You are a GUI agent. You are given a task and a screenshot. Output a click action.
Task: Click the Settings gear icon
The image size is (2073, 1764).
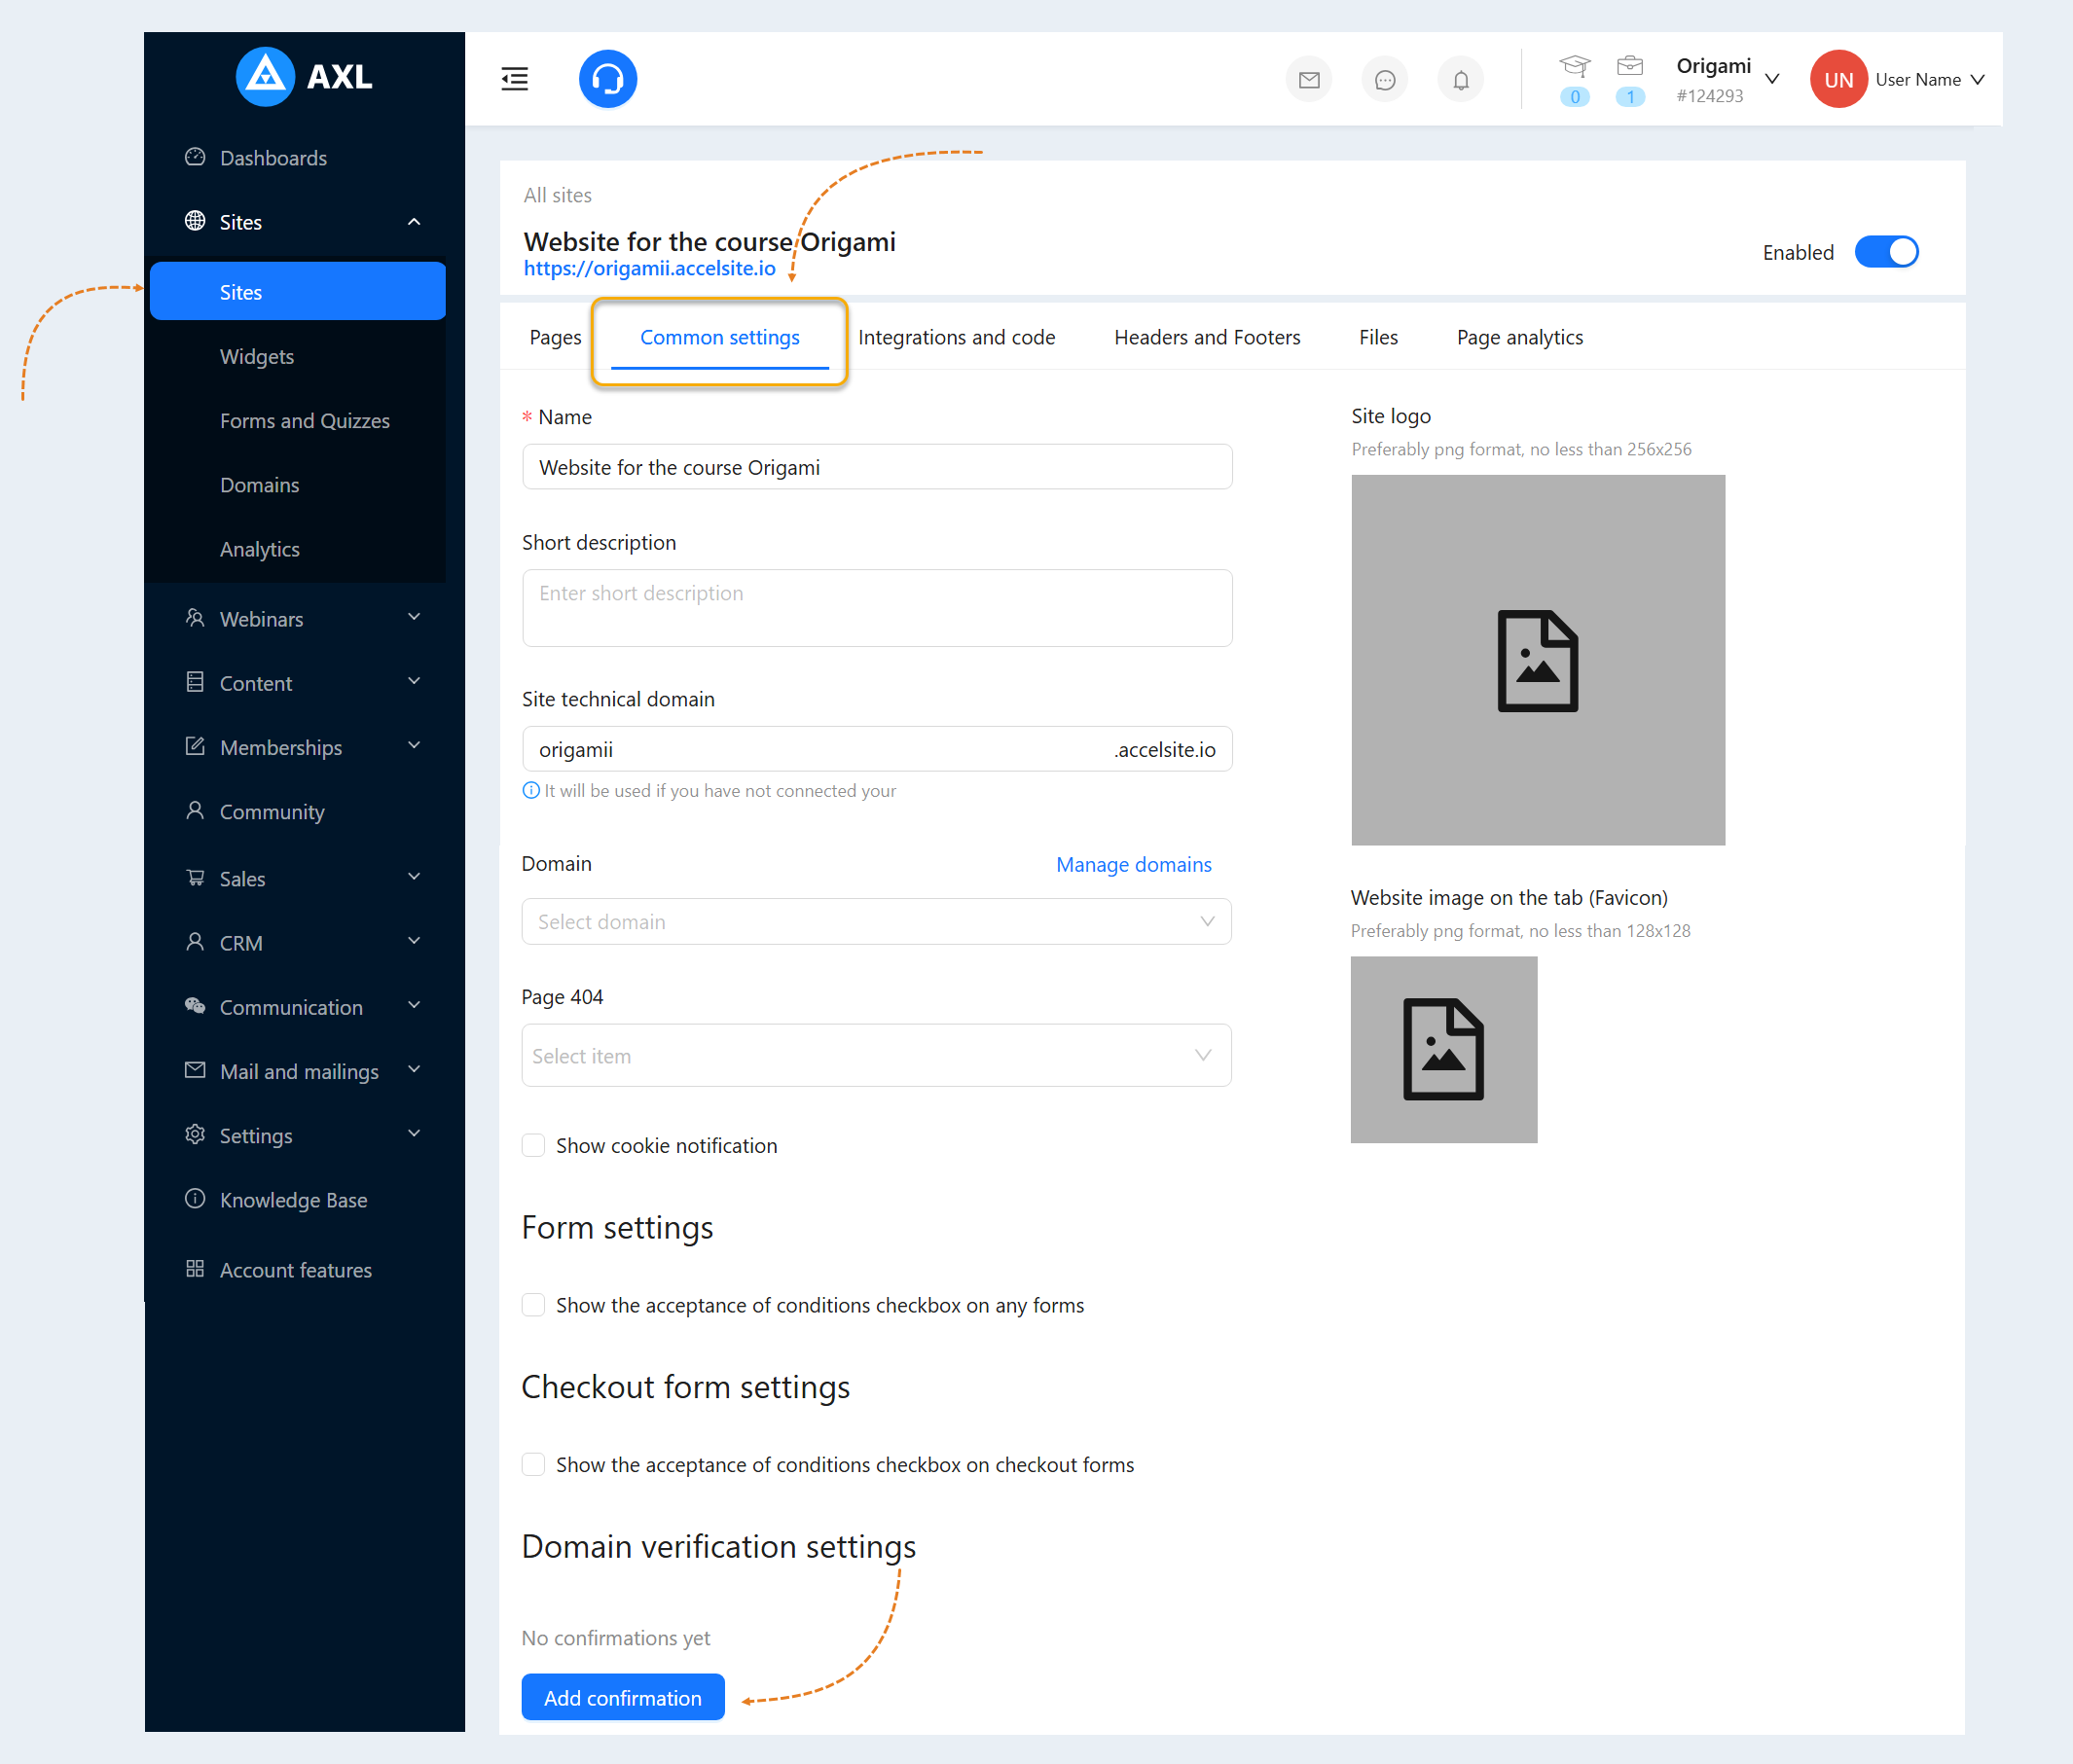(195, 1134)
